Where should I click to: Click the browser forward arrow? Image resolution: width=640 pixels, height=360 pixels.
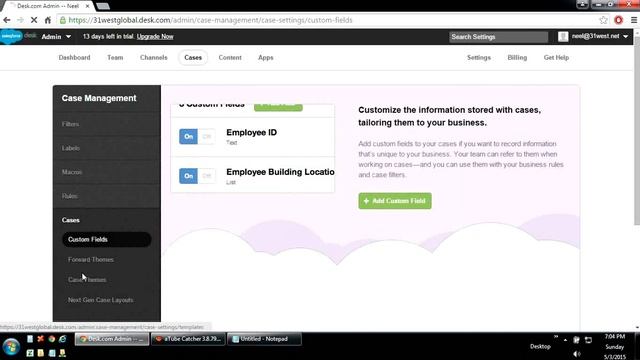20,20
